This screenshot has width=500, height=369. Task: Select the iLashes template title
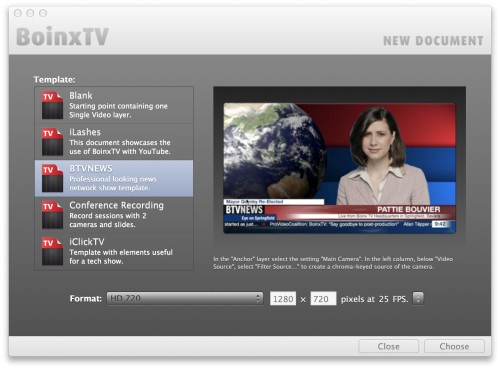pyautogui.click(x=85, y=132)
